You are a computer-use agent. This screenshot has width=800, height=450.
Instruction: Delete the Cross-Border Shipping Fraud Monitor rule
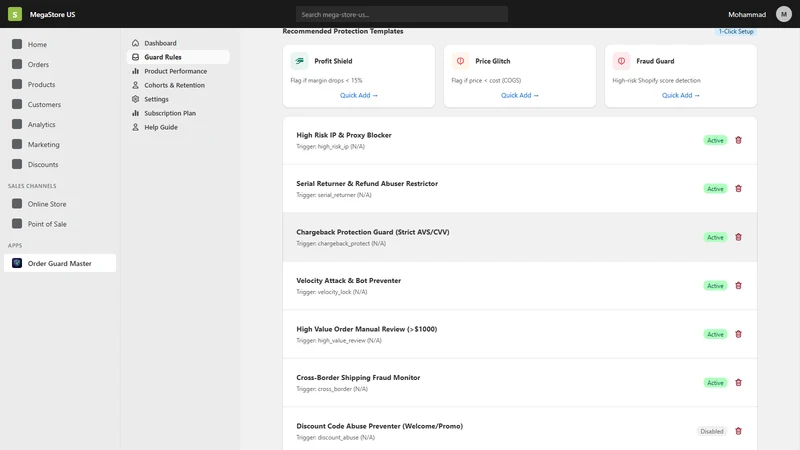pos(738,383)
